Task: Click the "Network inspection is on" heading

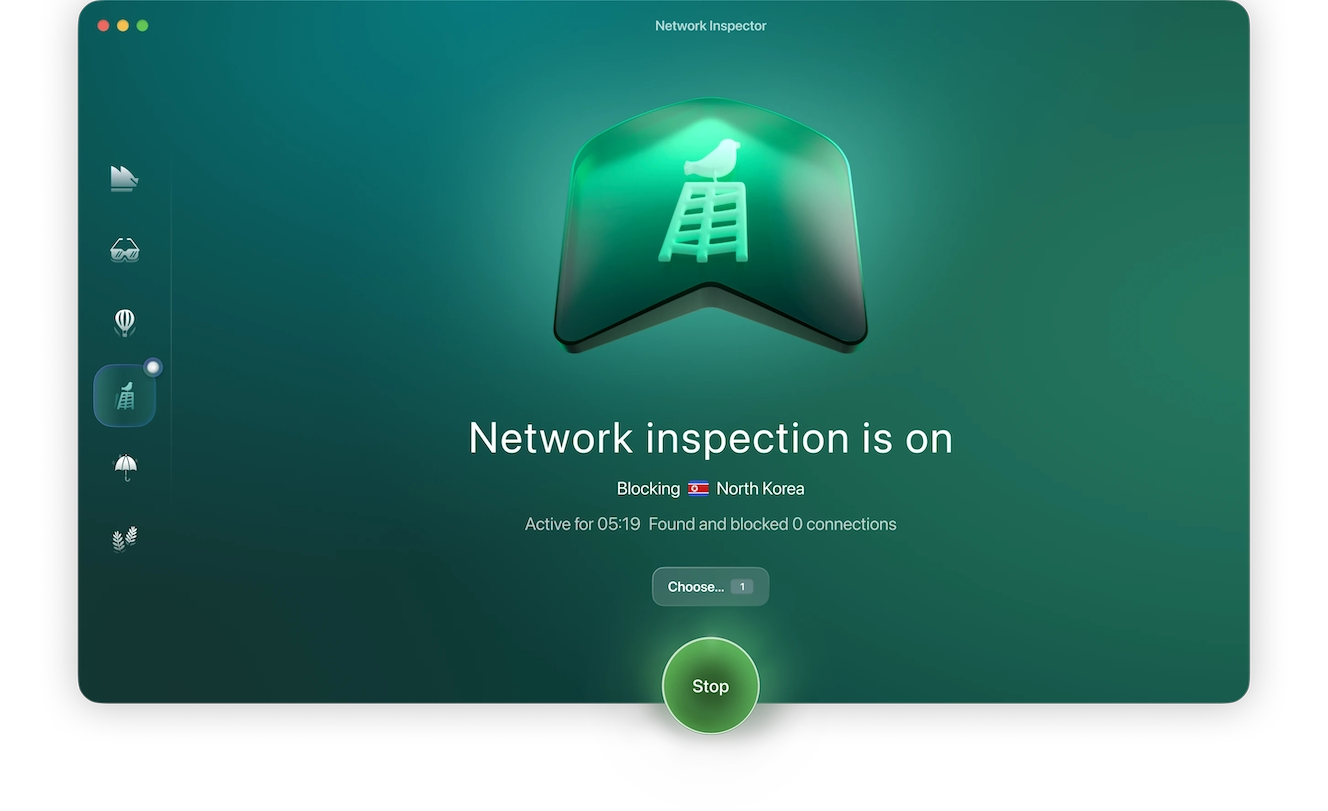Action: coord(710,438)
